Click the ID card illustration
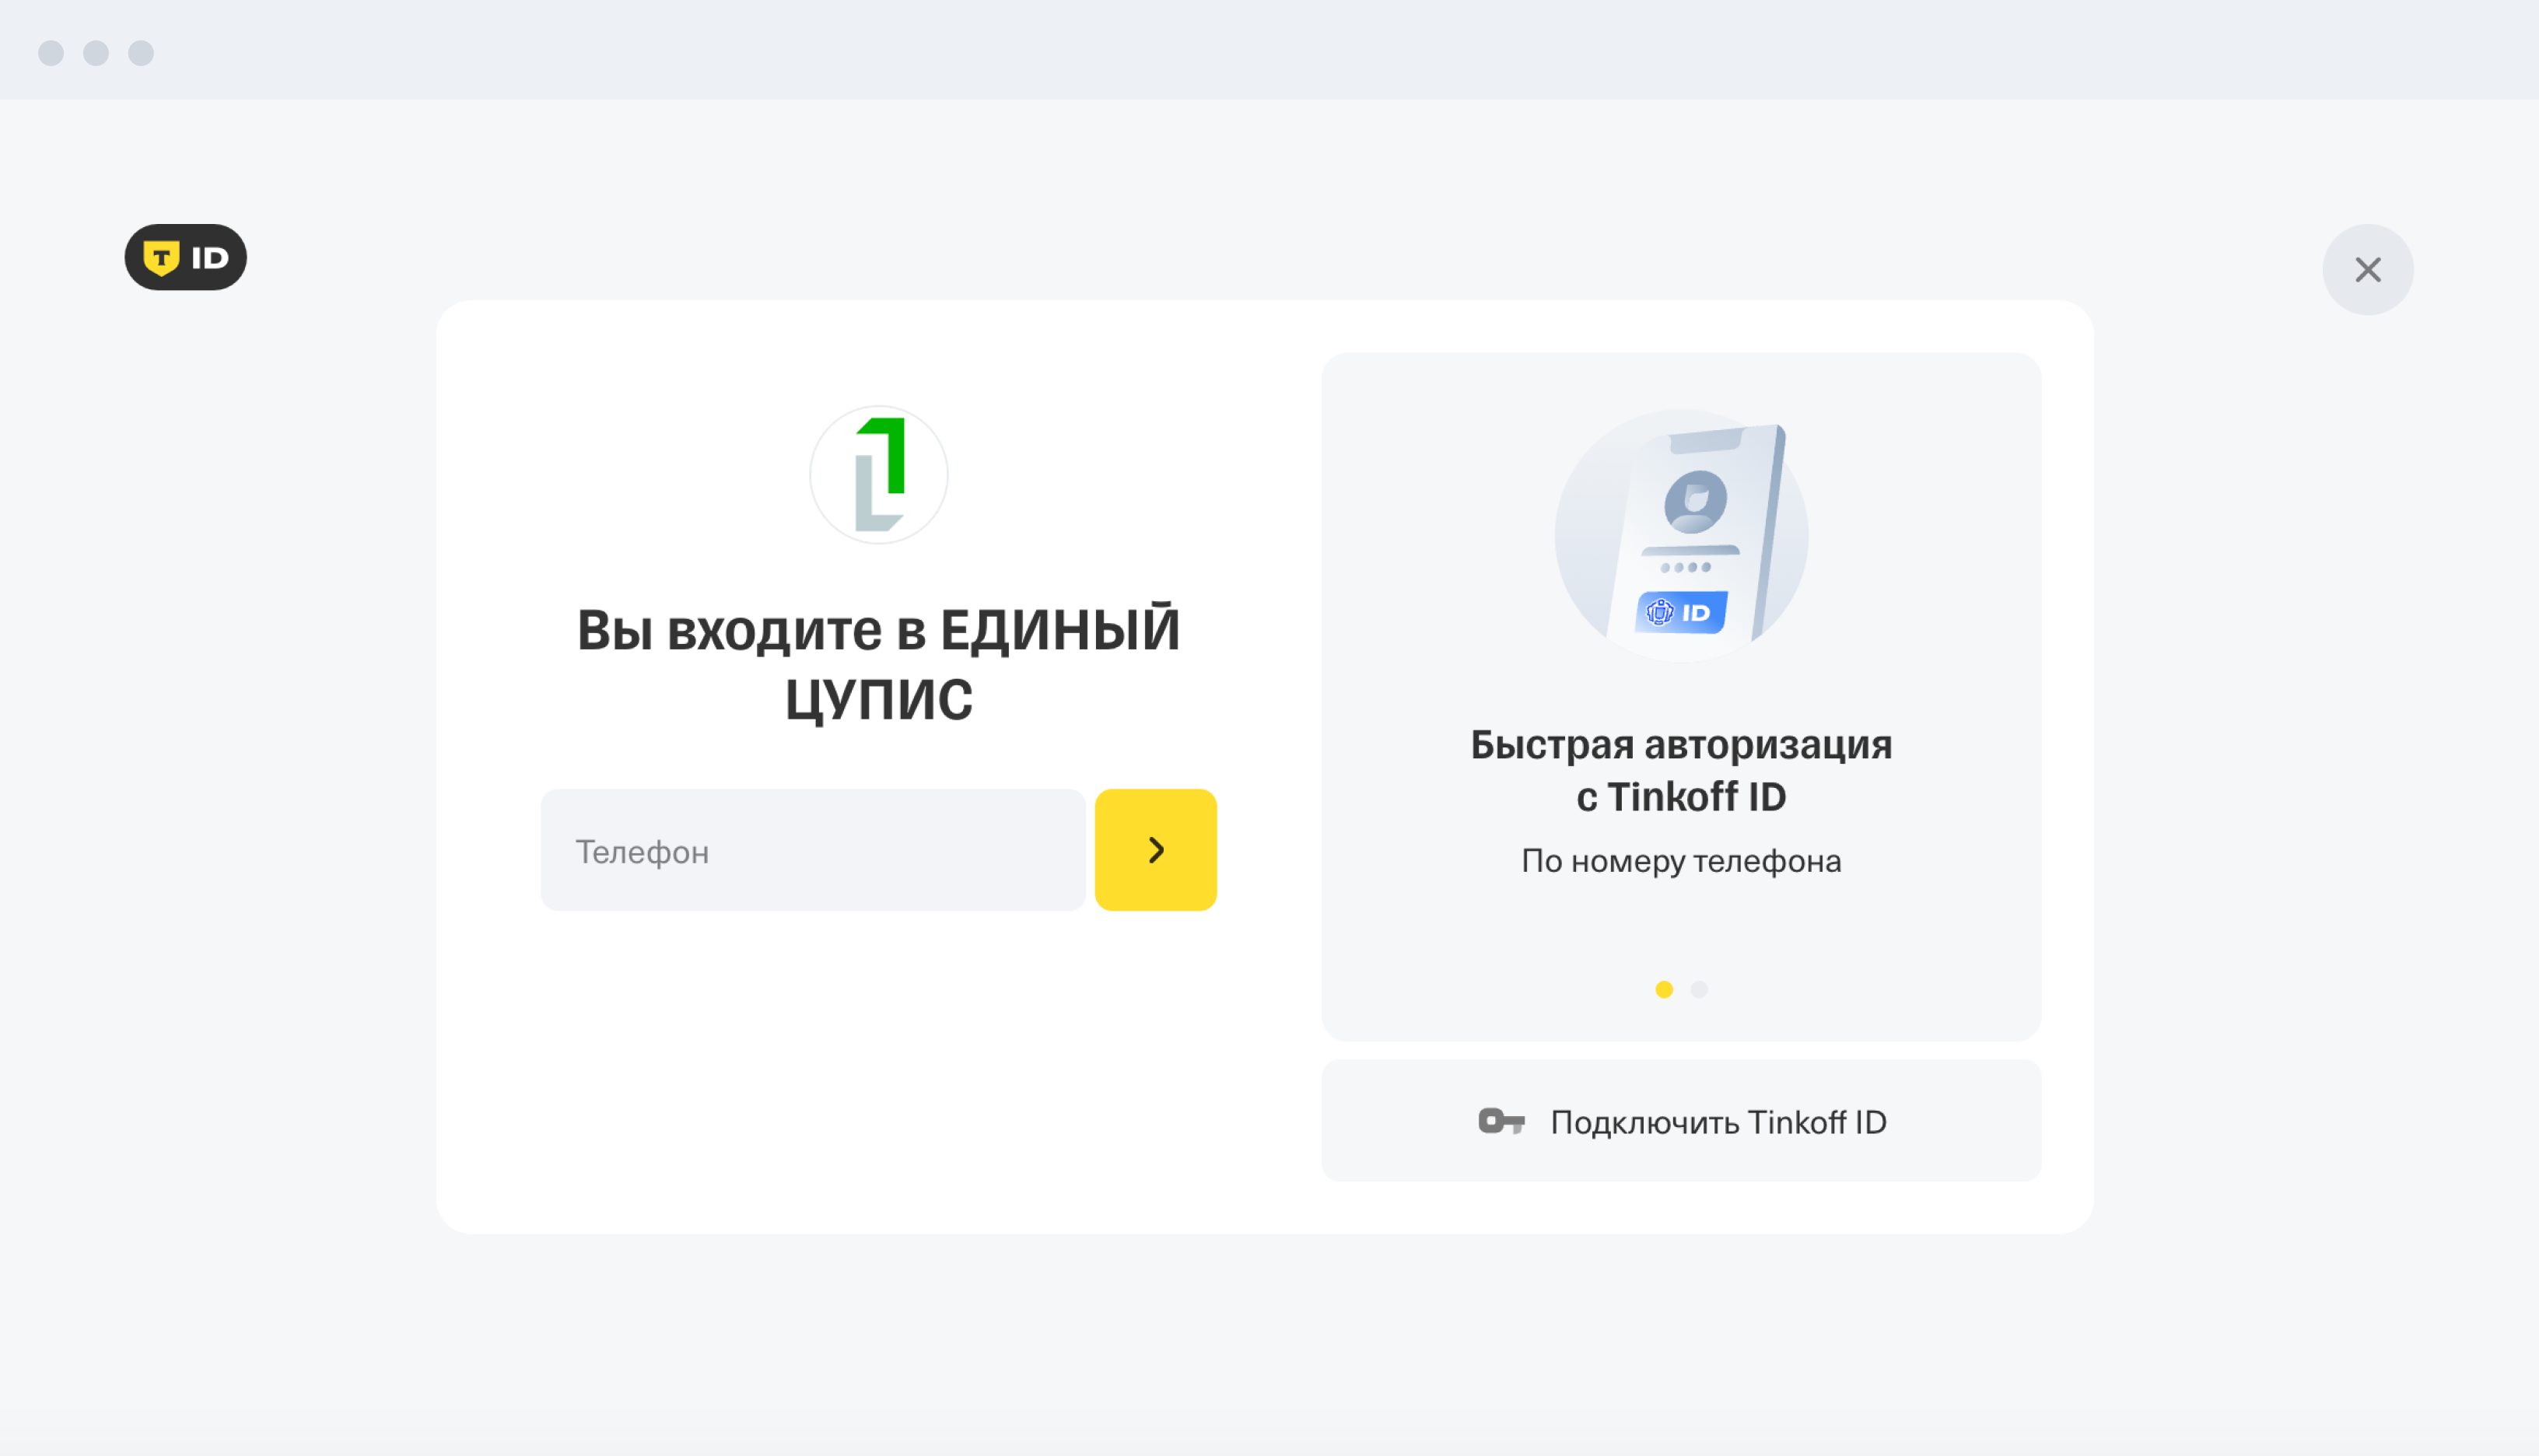The width and height of the screenshot is (2539, 1456). (1681, 535)
